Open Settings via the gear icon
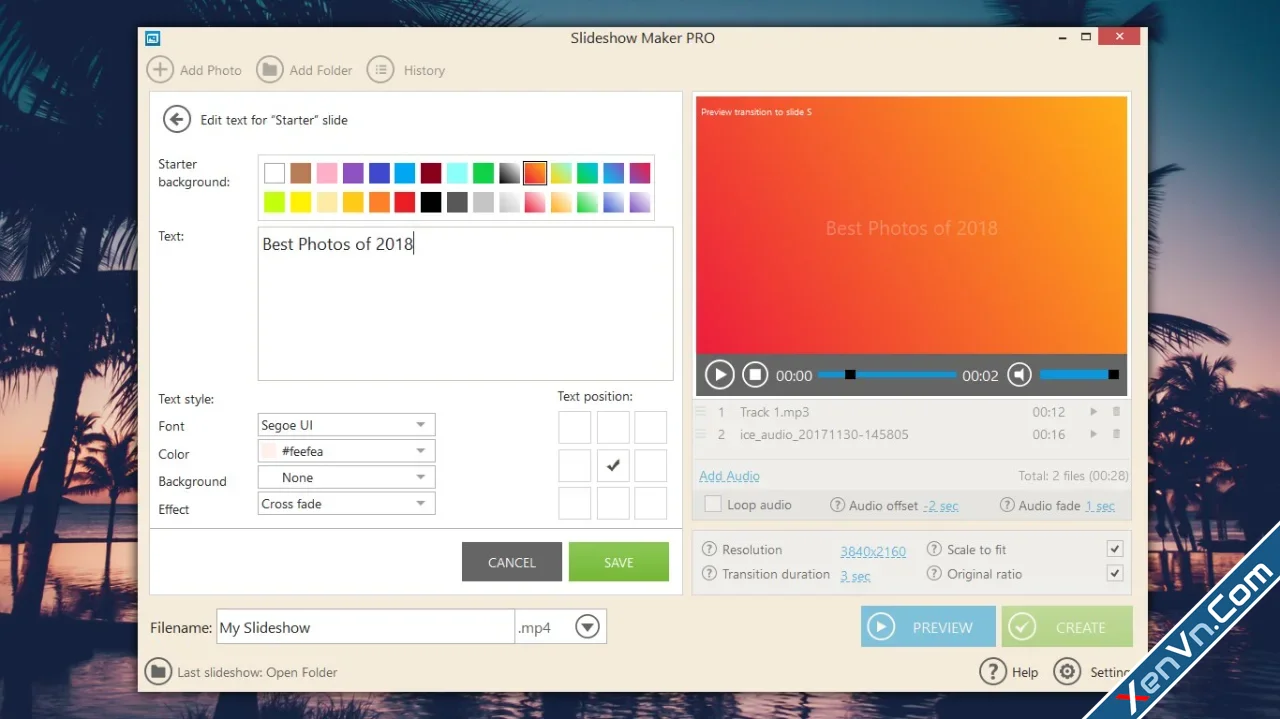This screenshot has height=719, width=1280. pos(1068,672)
